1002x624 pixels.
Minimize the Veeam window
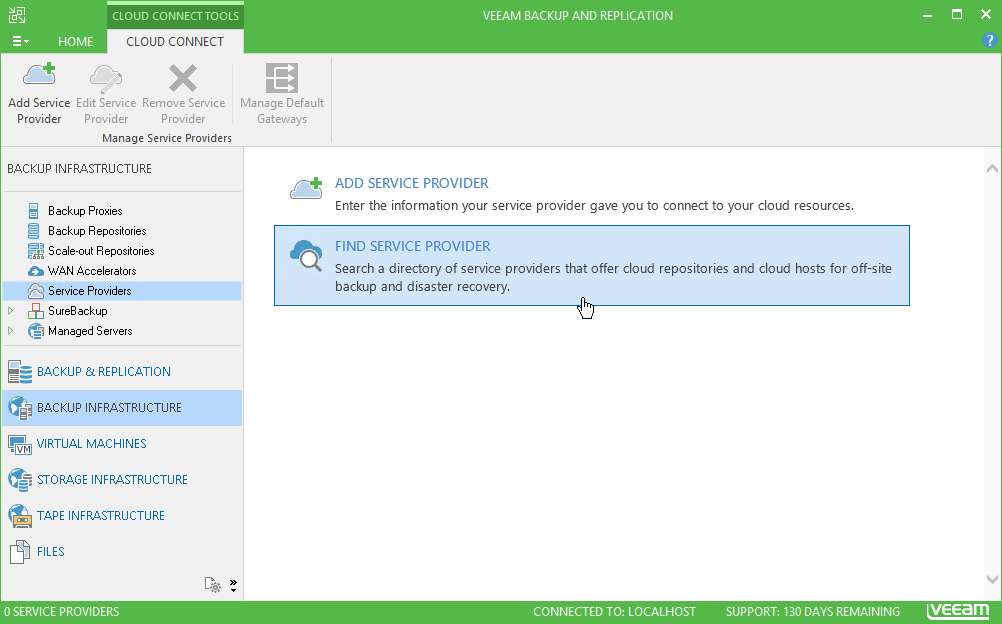(x=927, y=15)
